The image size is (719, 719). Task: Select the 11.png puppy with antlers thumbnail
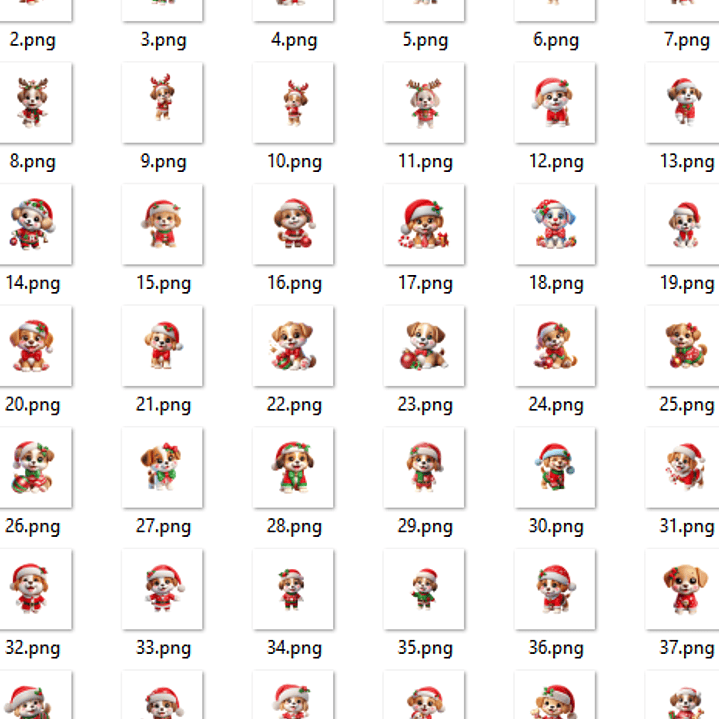click(x=424, y=103)
